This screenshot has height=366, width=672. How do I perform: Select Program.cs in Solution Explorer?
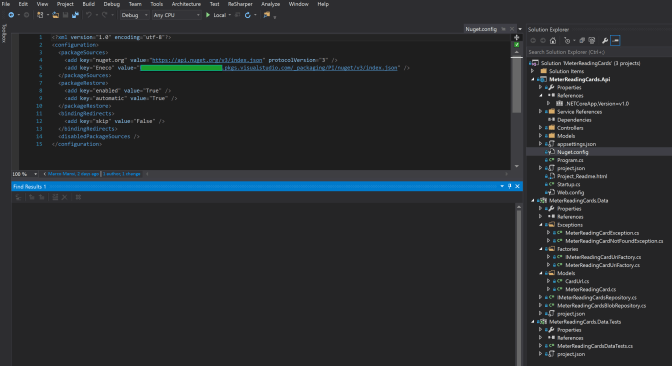570,160
